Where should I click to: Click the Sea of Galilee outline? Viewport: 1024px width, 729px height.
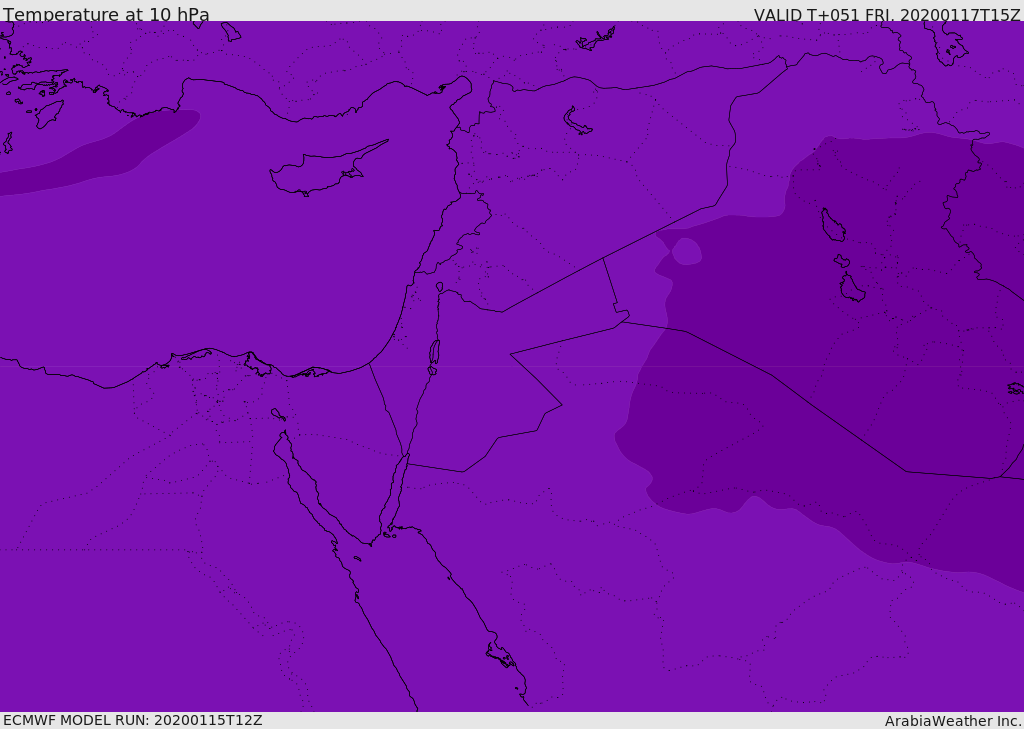pos(440,287)
